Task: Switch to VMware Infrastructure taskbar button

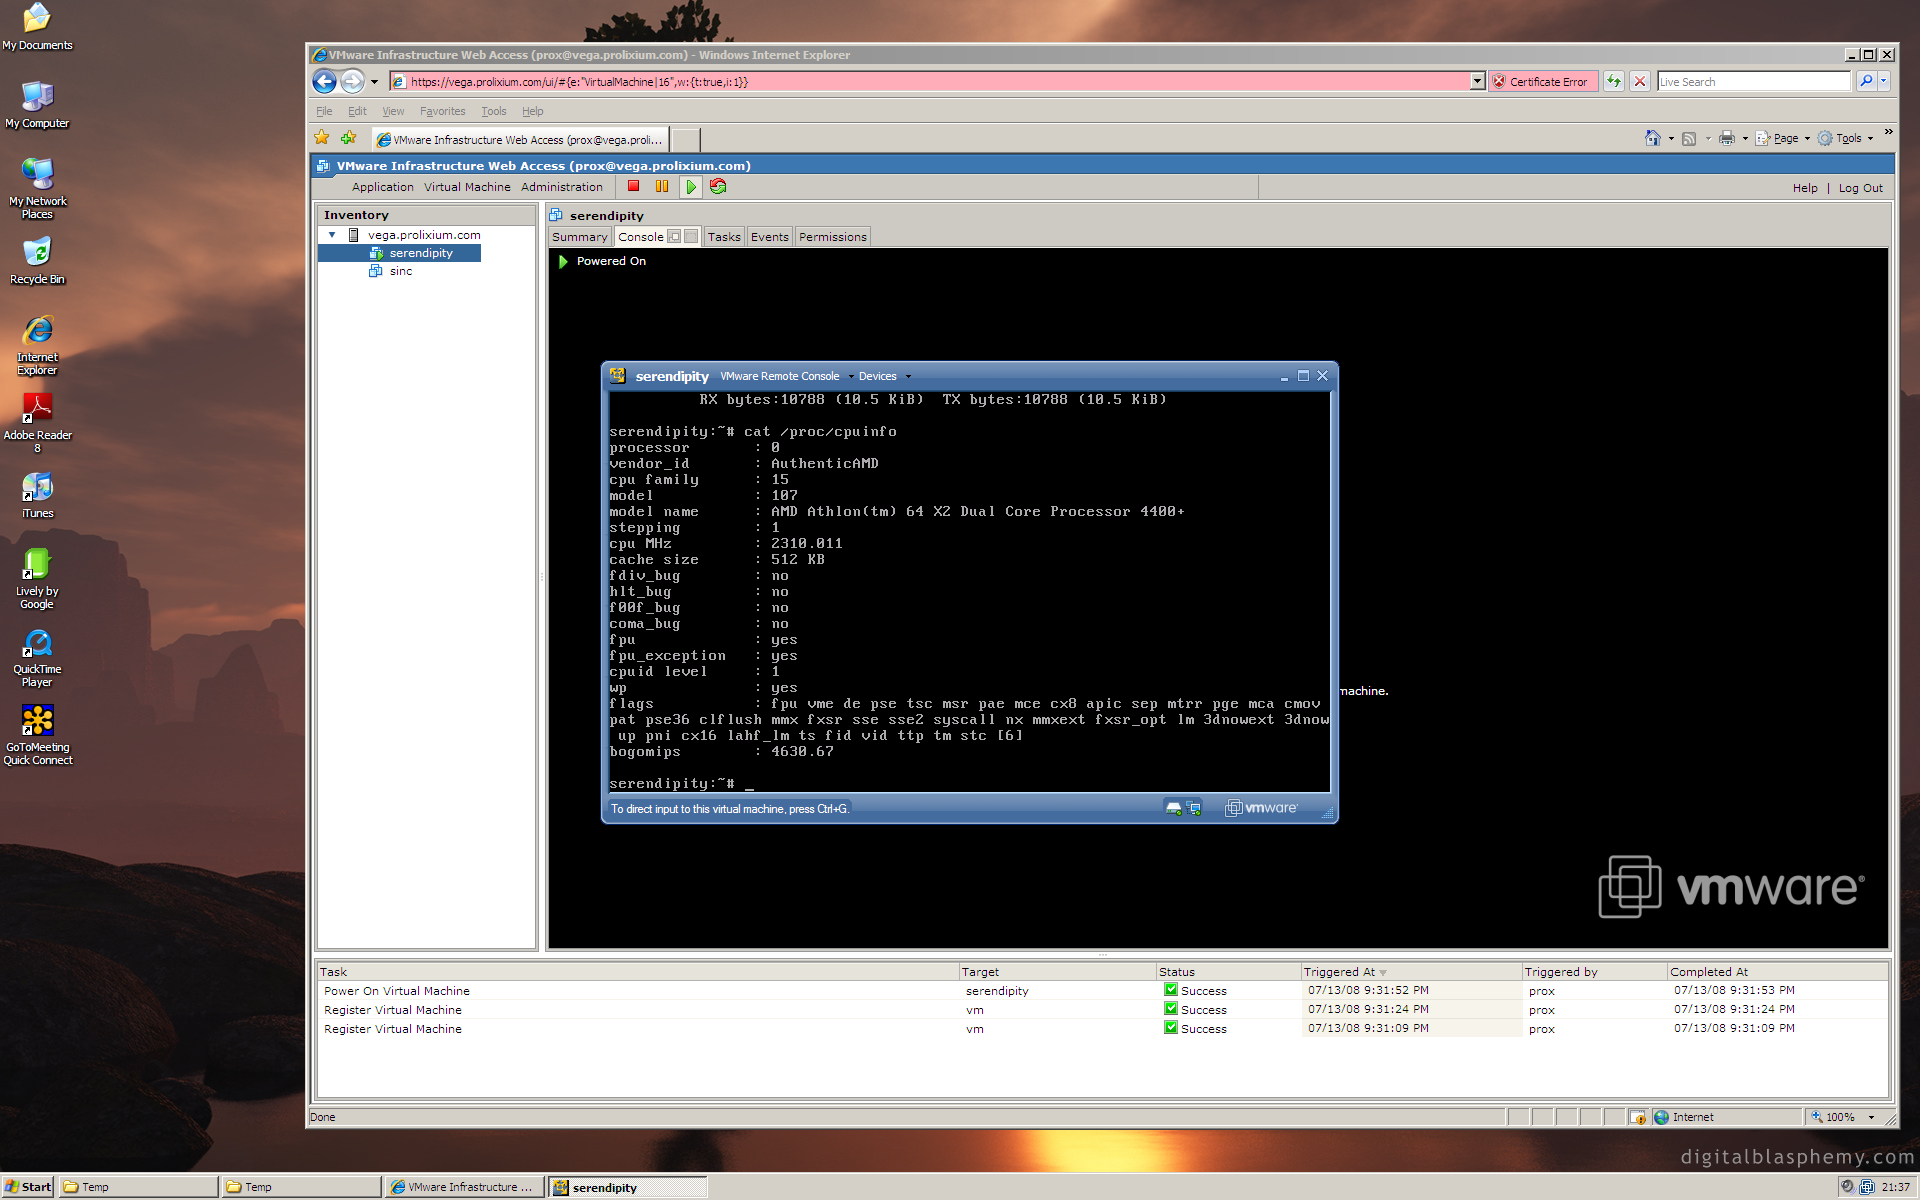Action: pyautogui.click(x=465, y=1187)
